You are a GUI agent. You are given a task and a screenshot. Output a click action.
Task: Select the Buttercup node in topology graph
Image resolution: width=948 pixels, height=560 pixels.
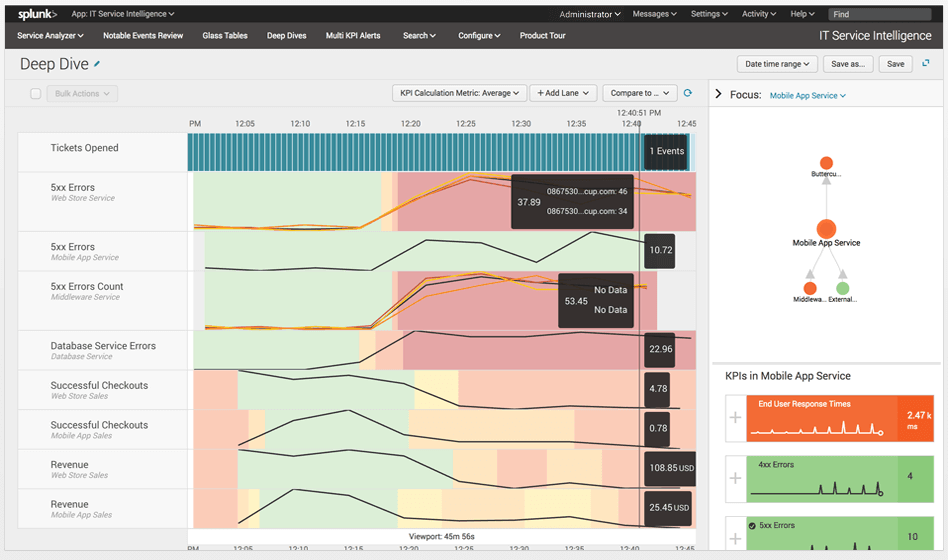tap(826, 163)
